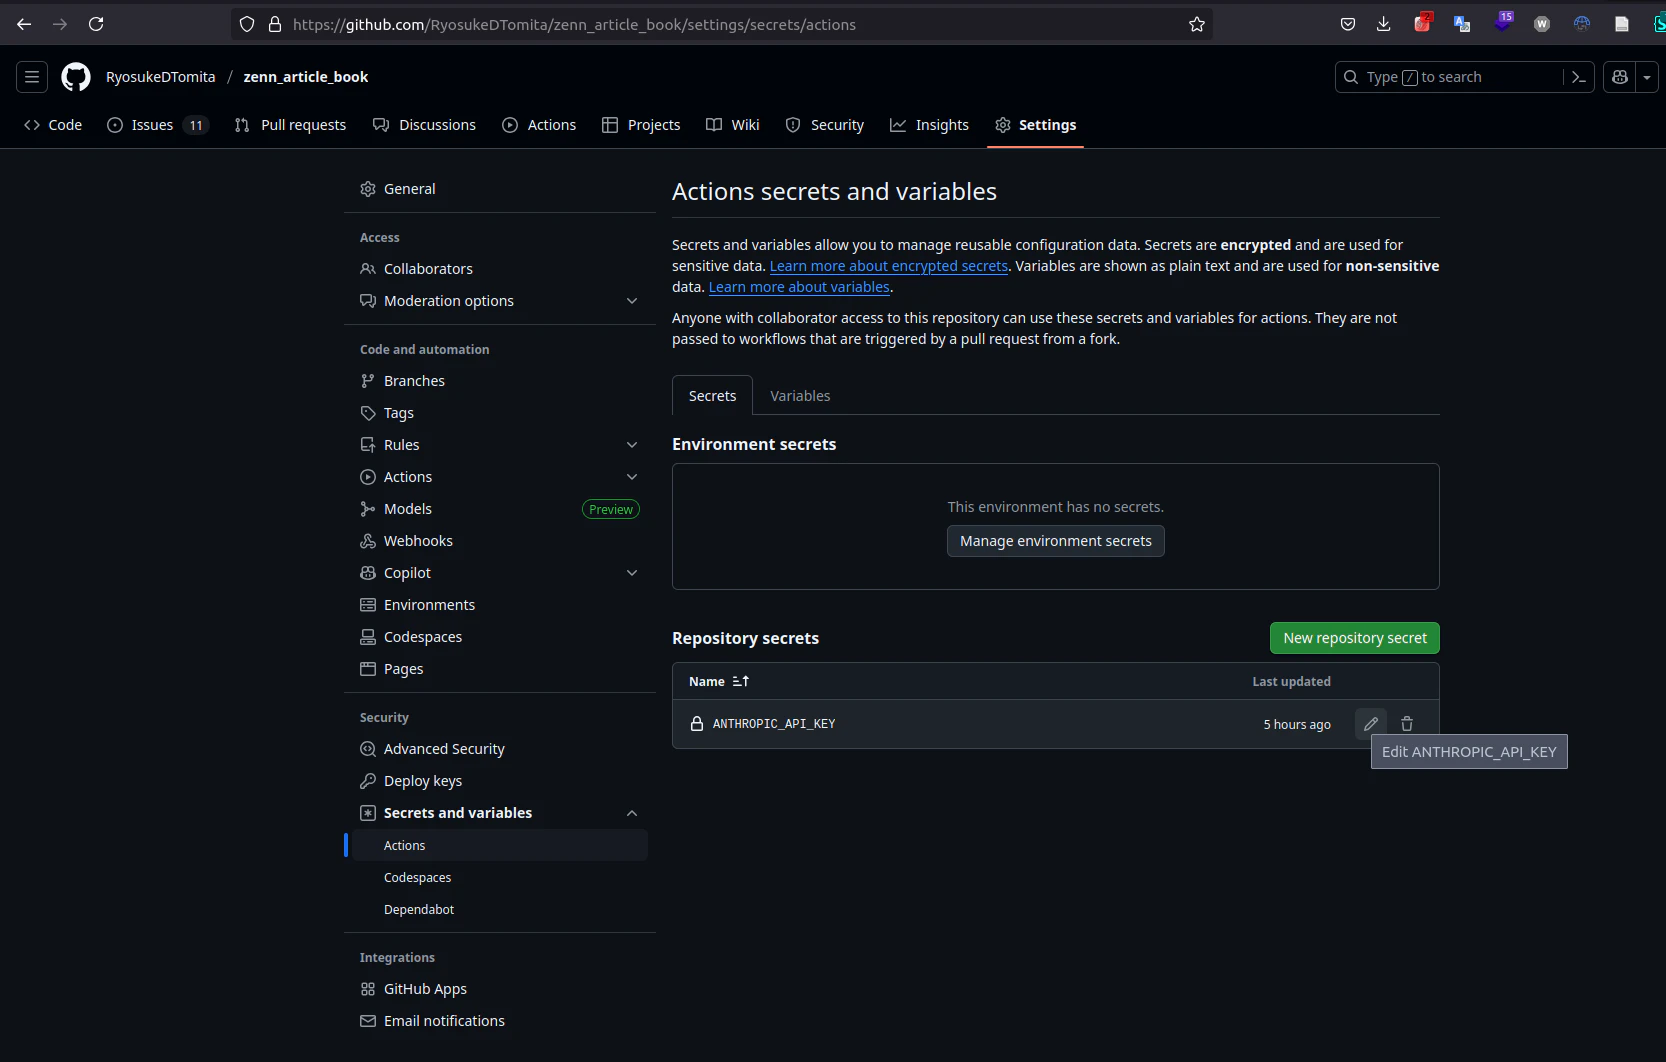The height and width of the screenshot is (1062, 1666).
Task: Select Actions under Secrets and variables
Action: tap(500, 845)
